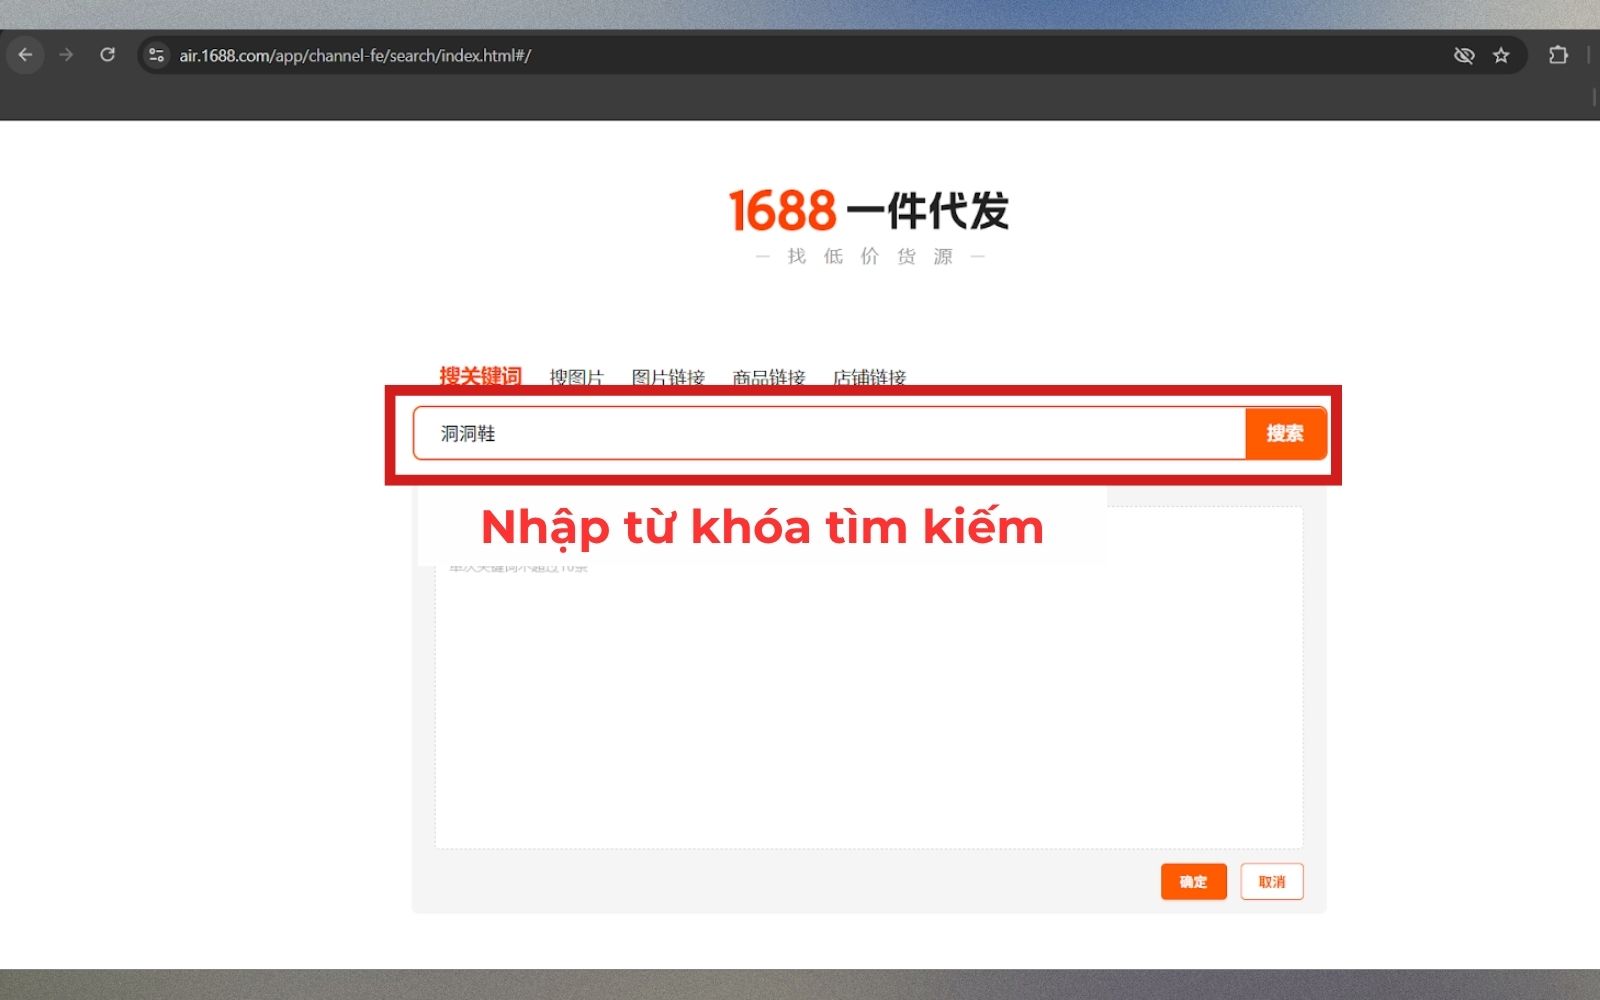Reload the 1688 search page
Viewport: 1600px width, 1000px height.
pos(108,55)
